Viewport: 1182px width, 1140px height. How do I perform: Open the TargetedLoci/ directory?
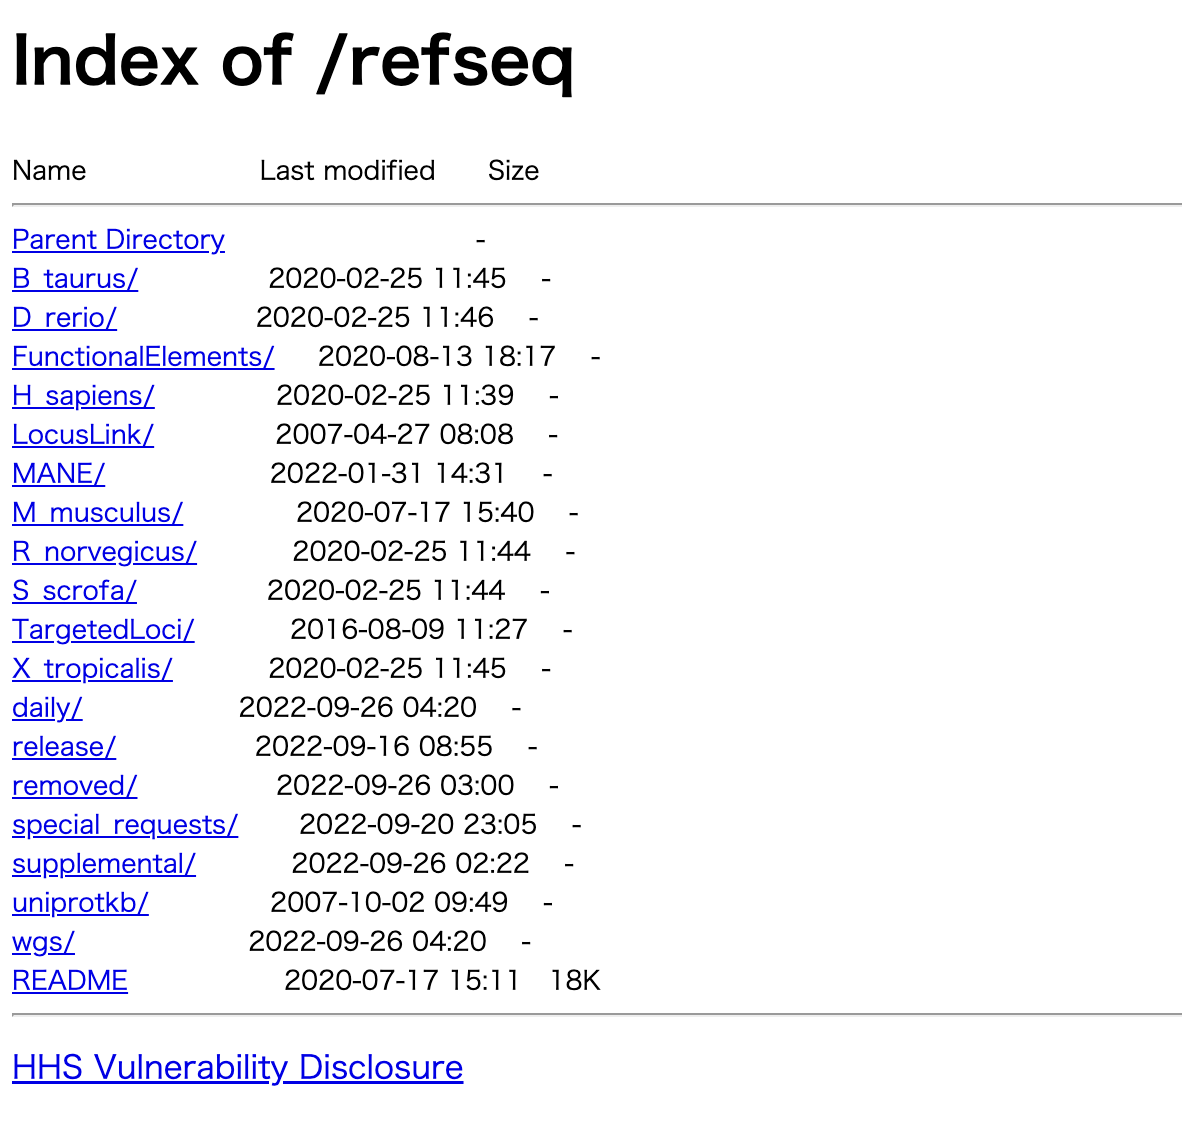click(103, 630)
